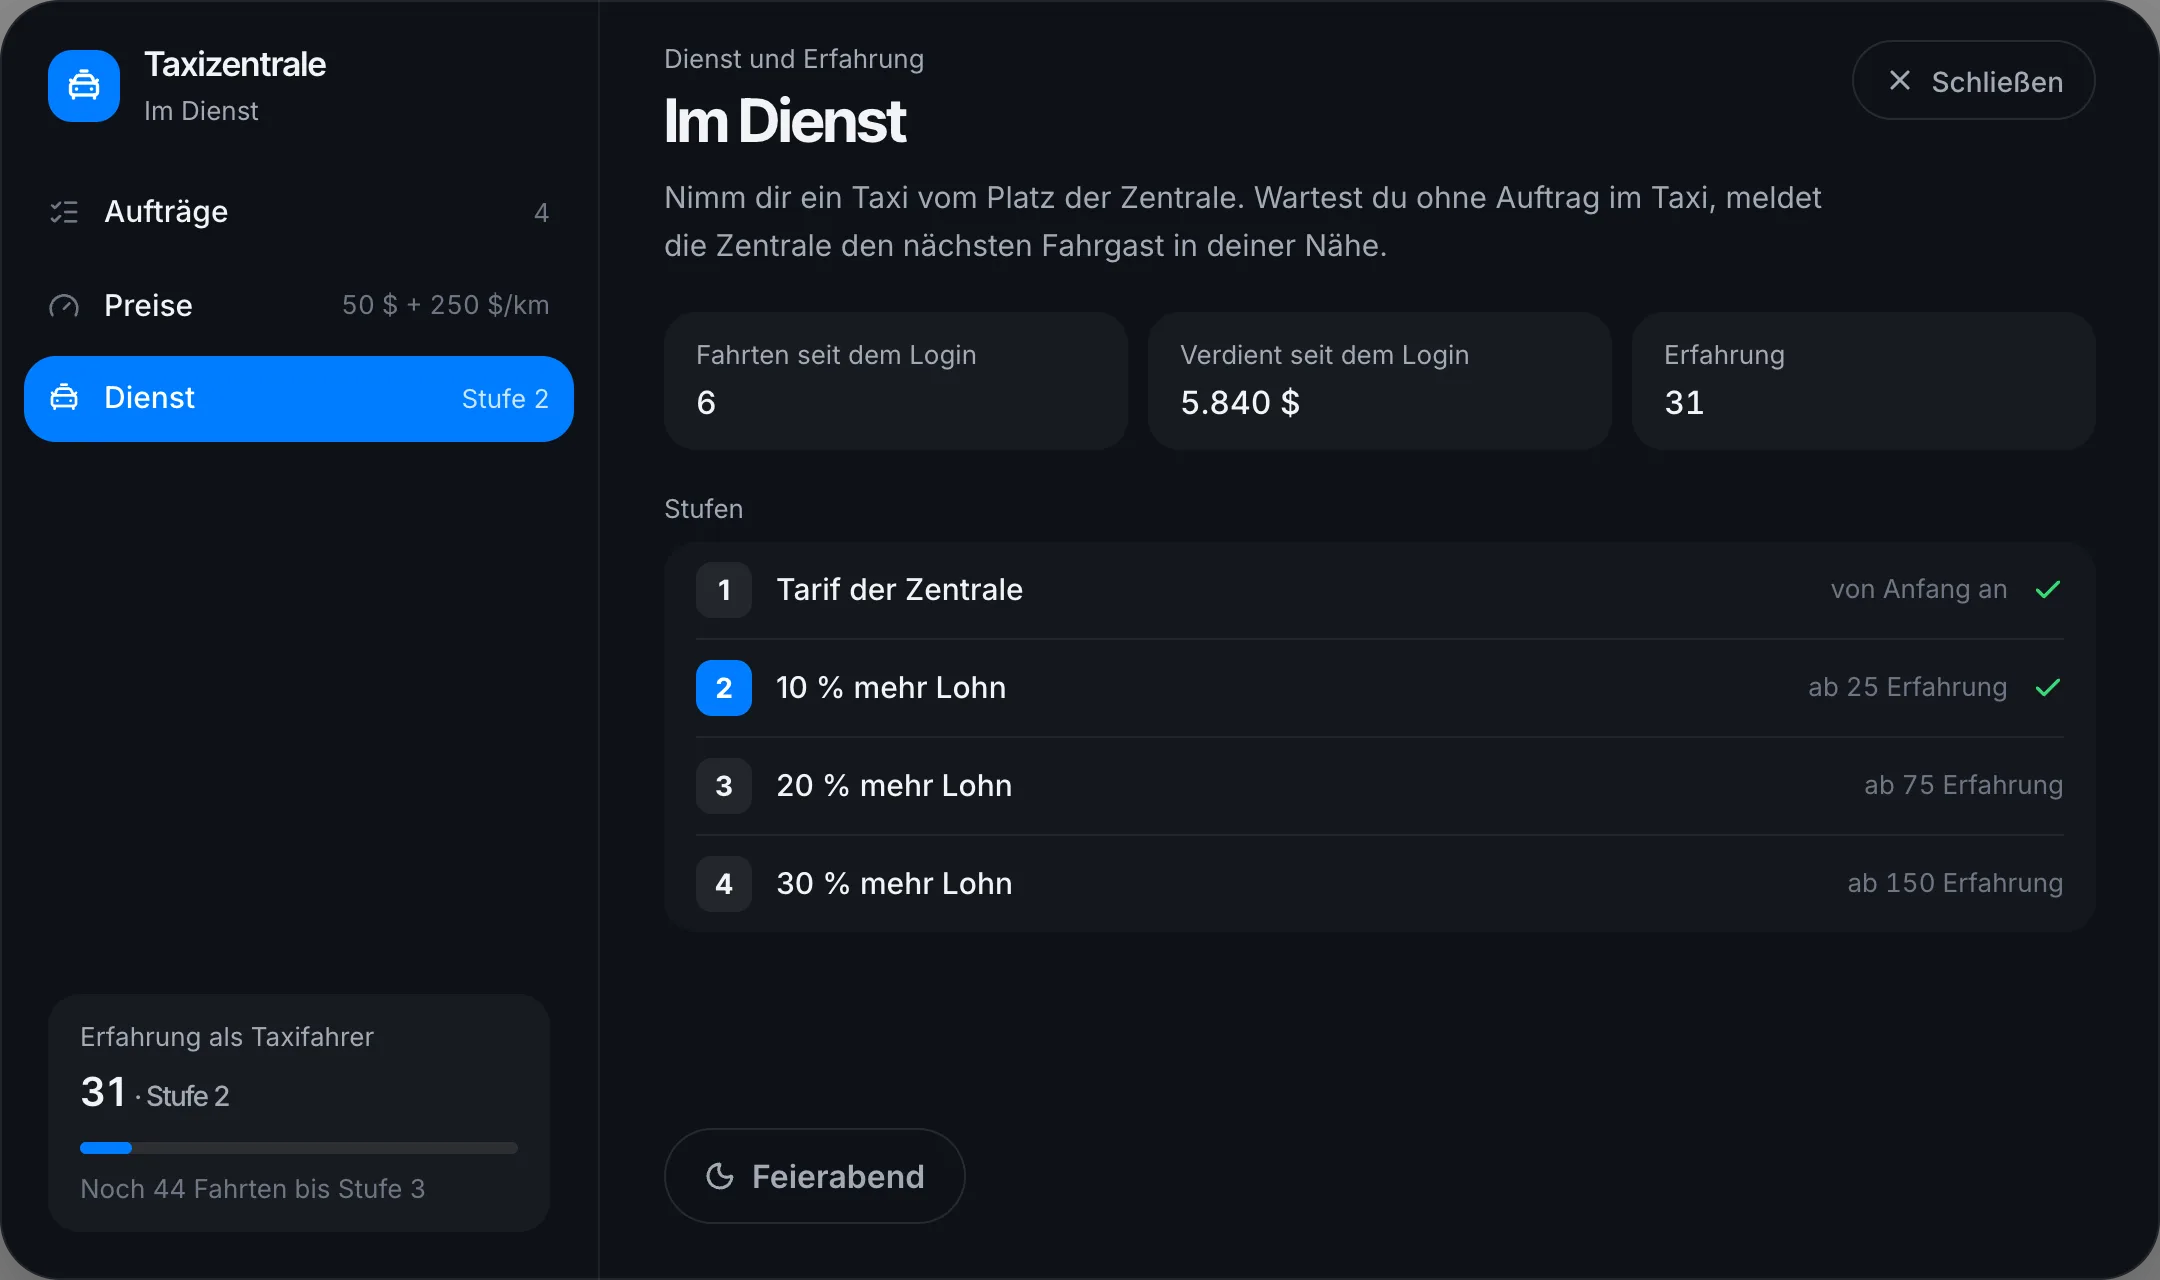The height and width of the screenshot is (1280, 2160).
Task: Click the taxi icon in the Dienst tab
Action: click(x=64, y=398)
